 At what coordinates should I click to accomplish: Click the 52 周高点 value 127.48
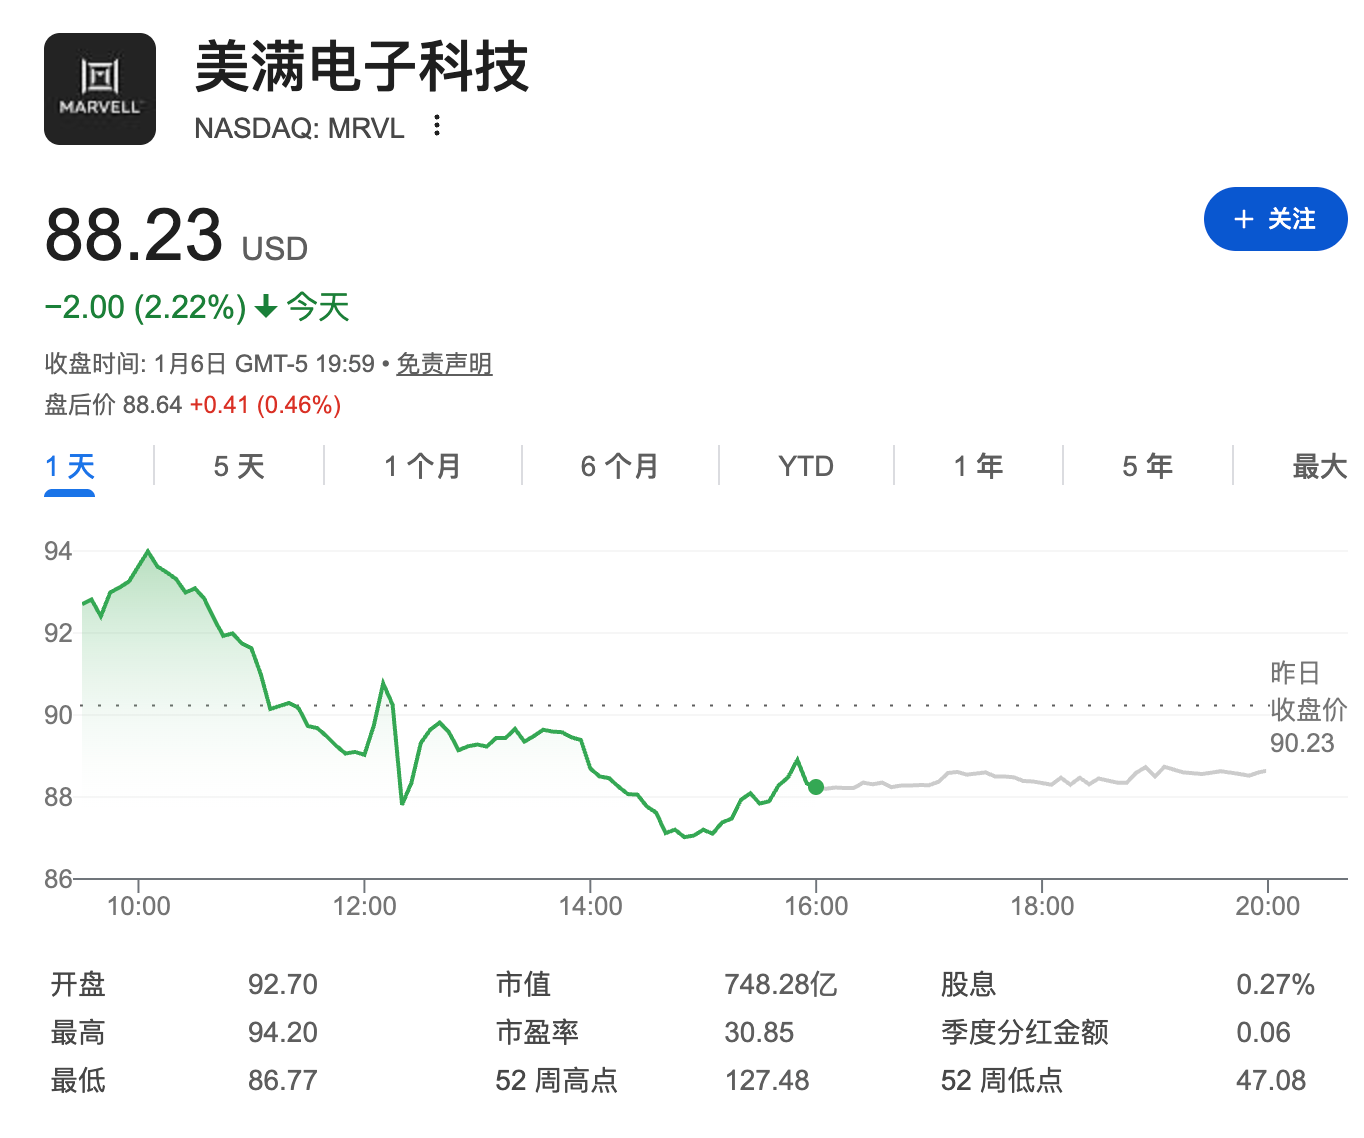click(x=767, y=1080)
